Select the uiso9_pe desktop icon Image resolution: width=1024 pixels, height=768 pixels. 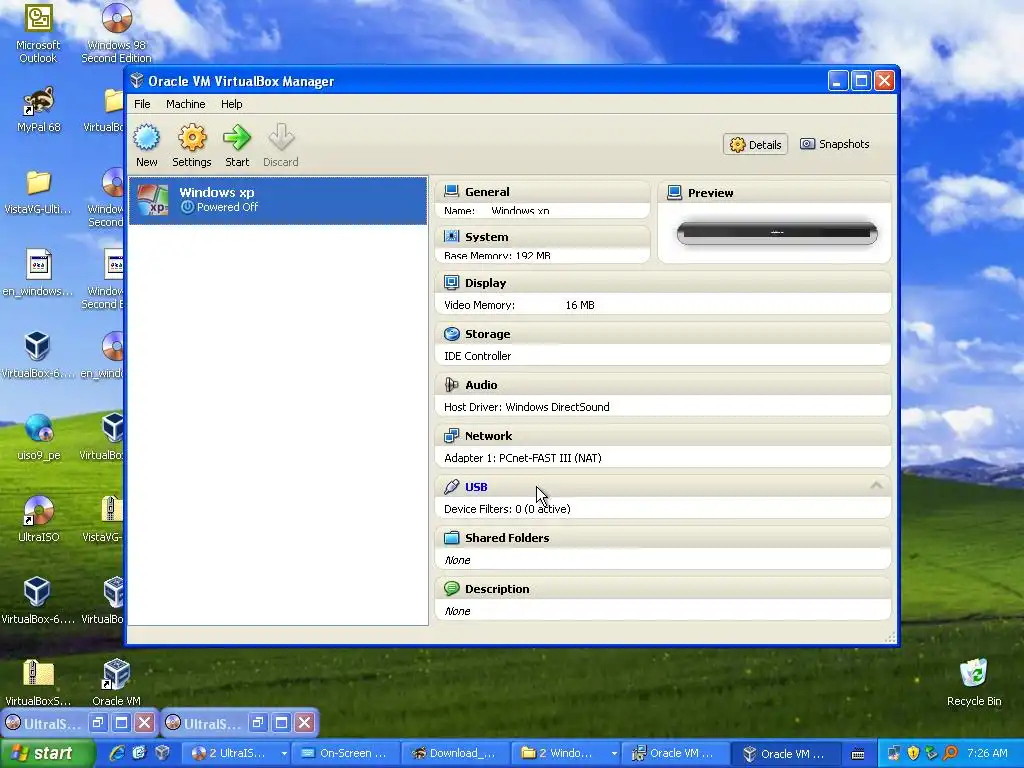(x=38, y=429)
